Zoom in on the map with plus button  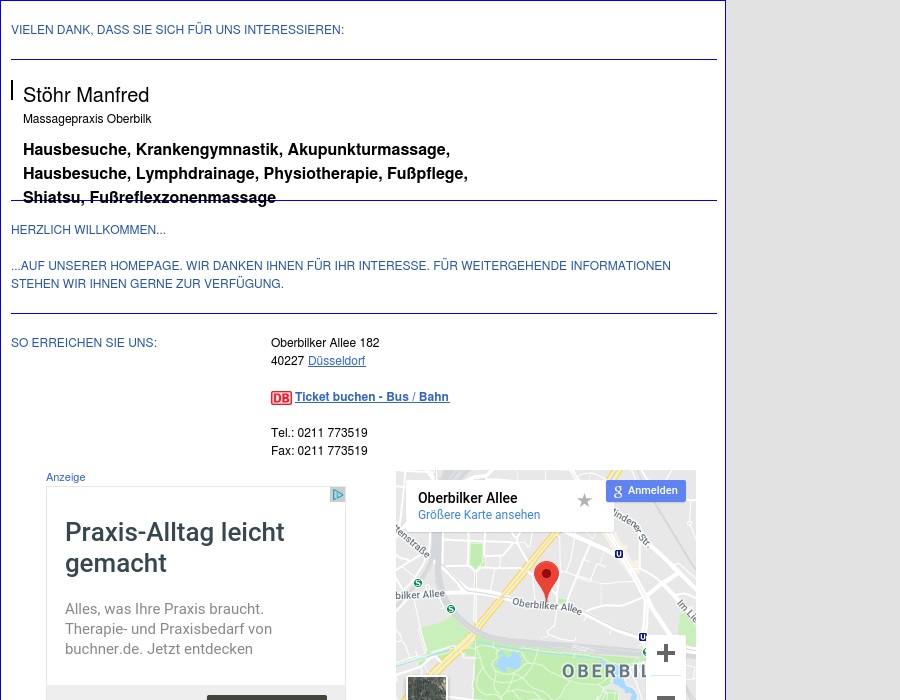click(666, 654)
